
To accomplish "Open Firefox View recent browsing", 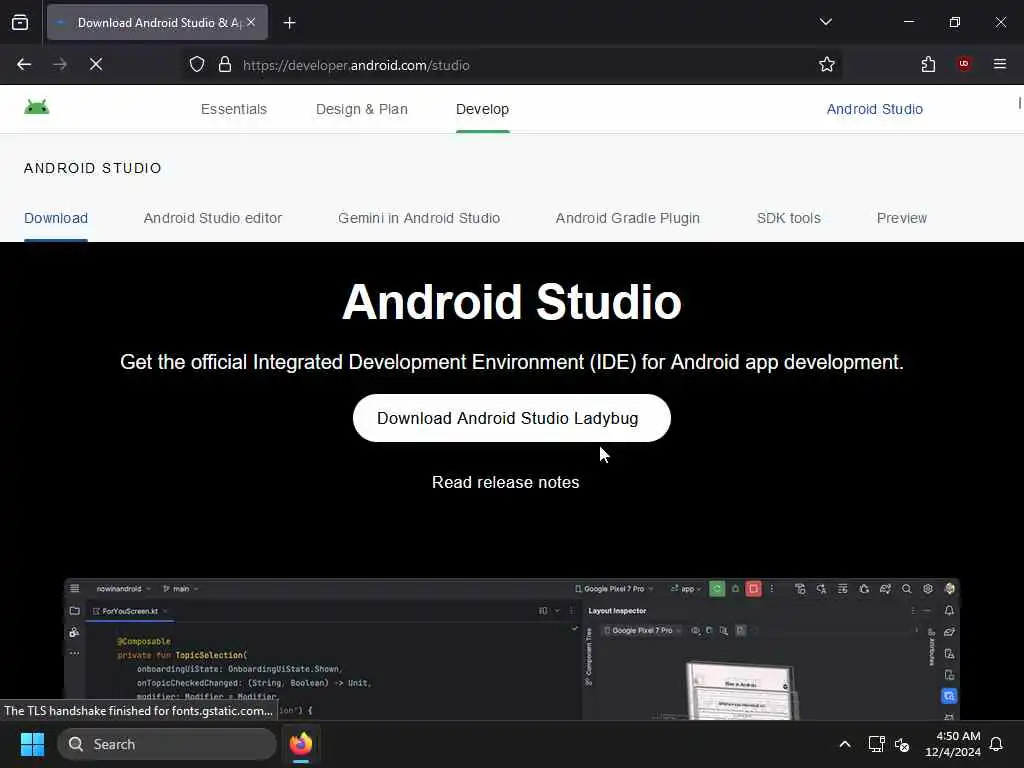I will [x=20, y=23].
